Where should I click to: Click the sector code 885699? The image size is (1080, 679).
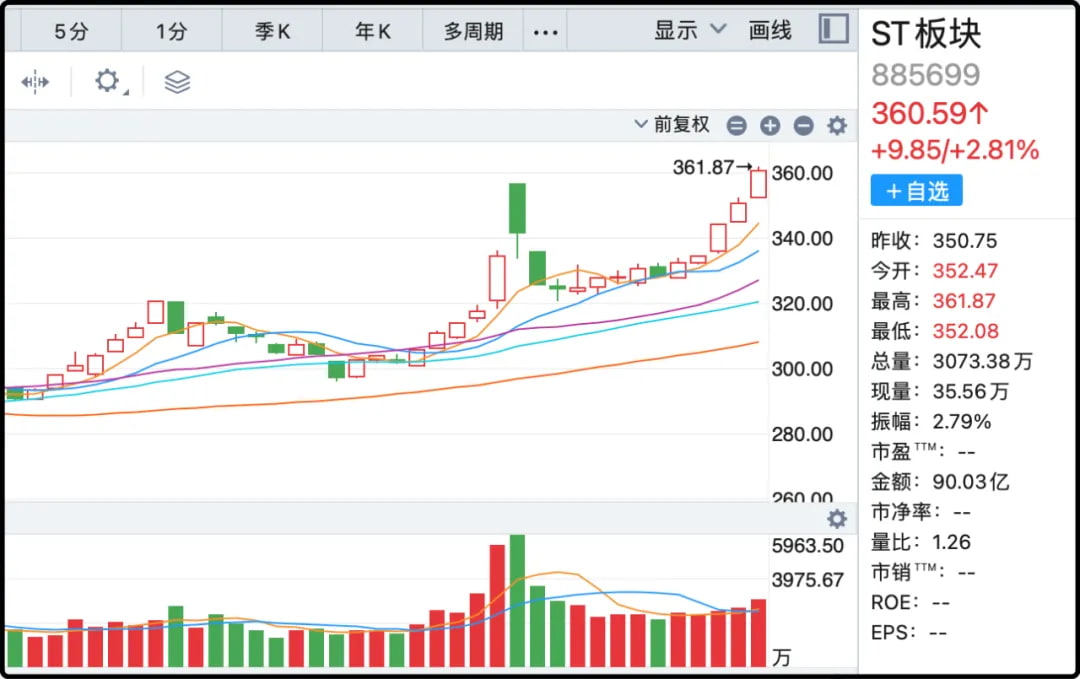click(x=925, y=74)
